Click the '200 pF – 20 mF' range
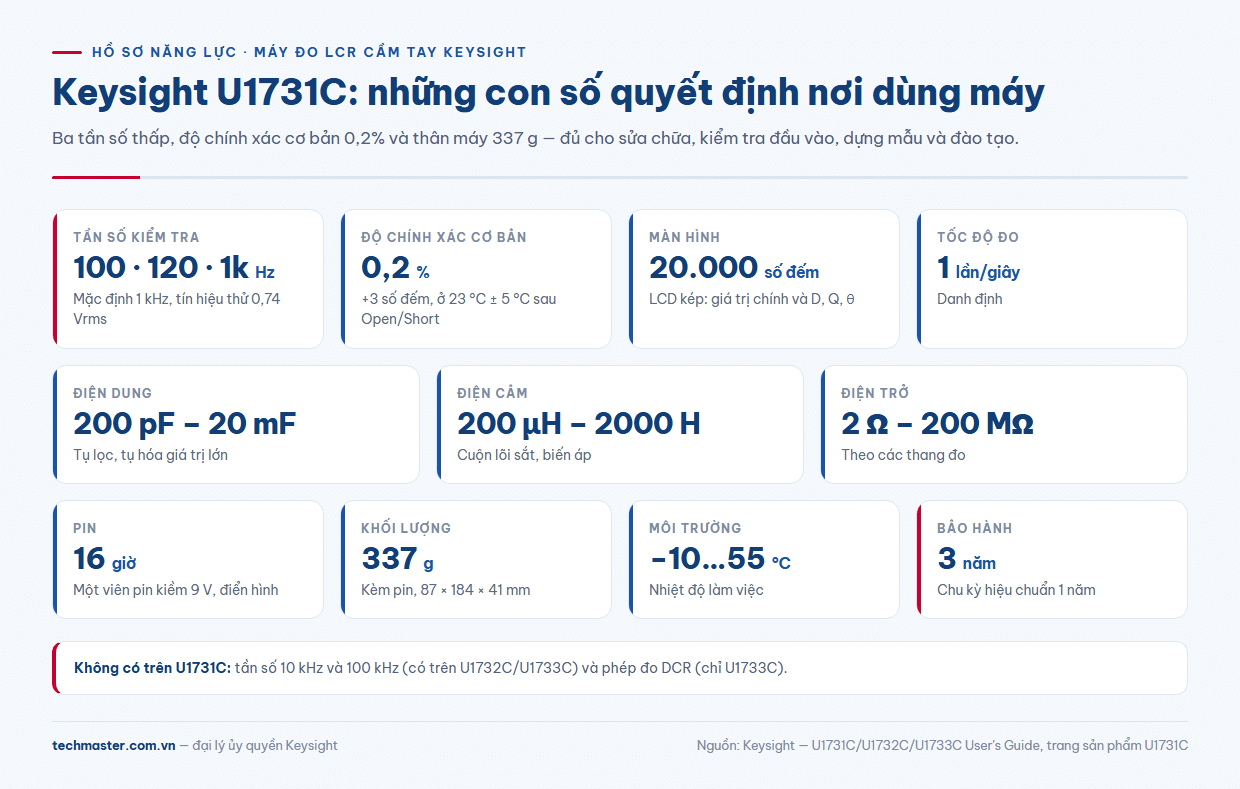Image resolution: width=1240 pixels, height=789 pixels. pyautogui.click(x=184, y=424)
